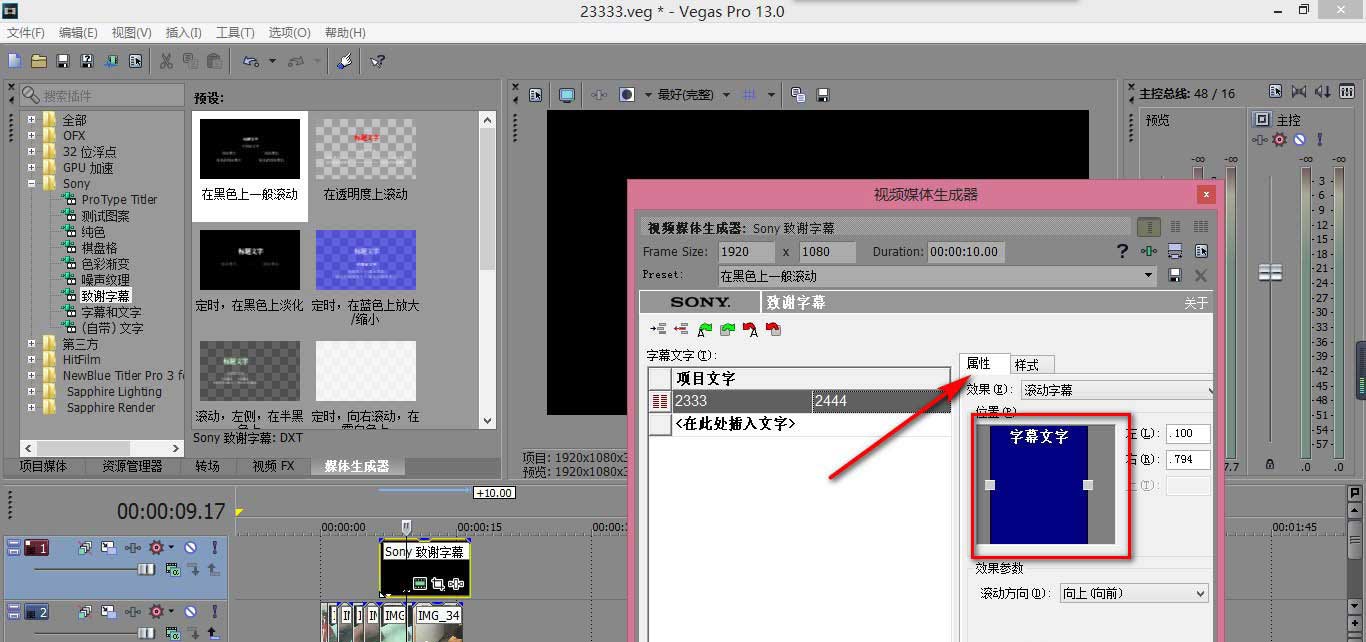Image resolution: width=1366 pixels, height=642 pixels.
Task: Click the Duration field 00:00:10.00
Action: pyautogui.click(x=967, y=252)
